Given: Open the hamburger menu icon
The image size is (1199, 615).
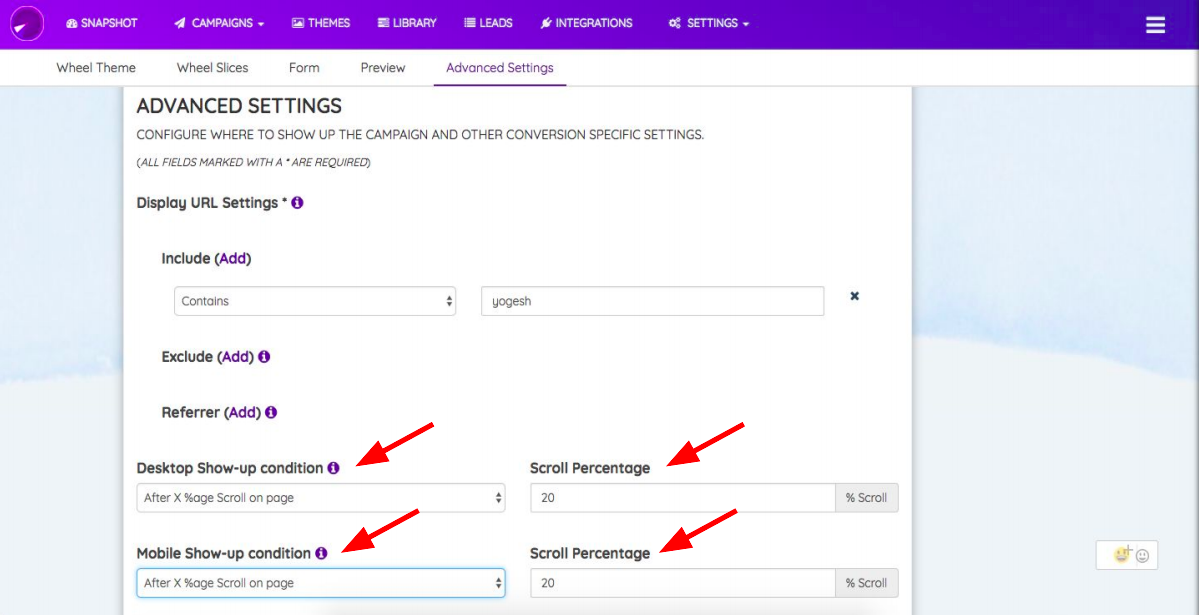Looking at the screenshot, I should coord(1155,24).
